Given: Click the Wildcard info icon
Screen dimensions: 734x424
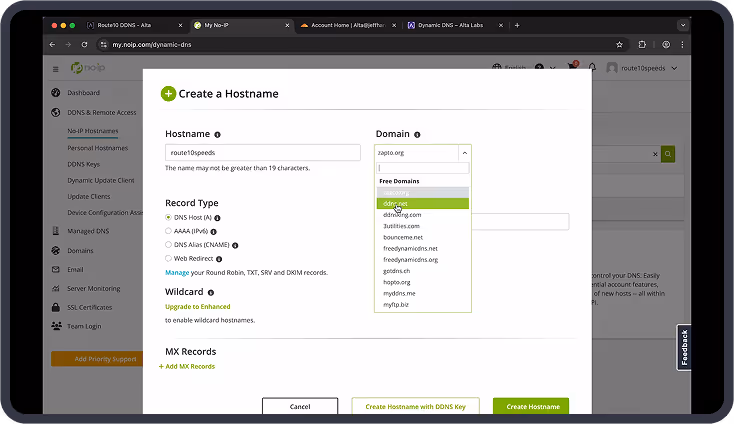Looking at the screenshot, I should click(x=211, y=292).
